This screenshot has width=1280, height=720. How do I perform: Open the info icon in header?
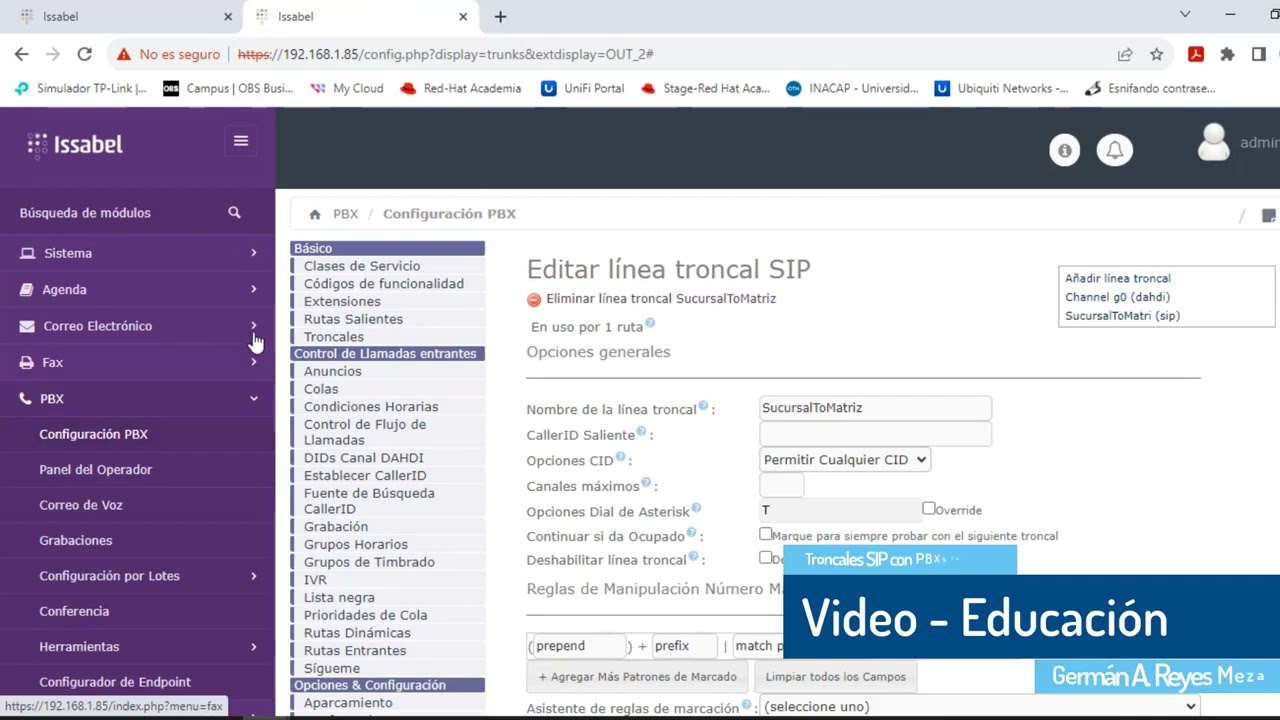(1064, 151)
